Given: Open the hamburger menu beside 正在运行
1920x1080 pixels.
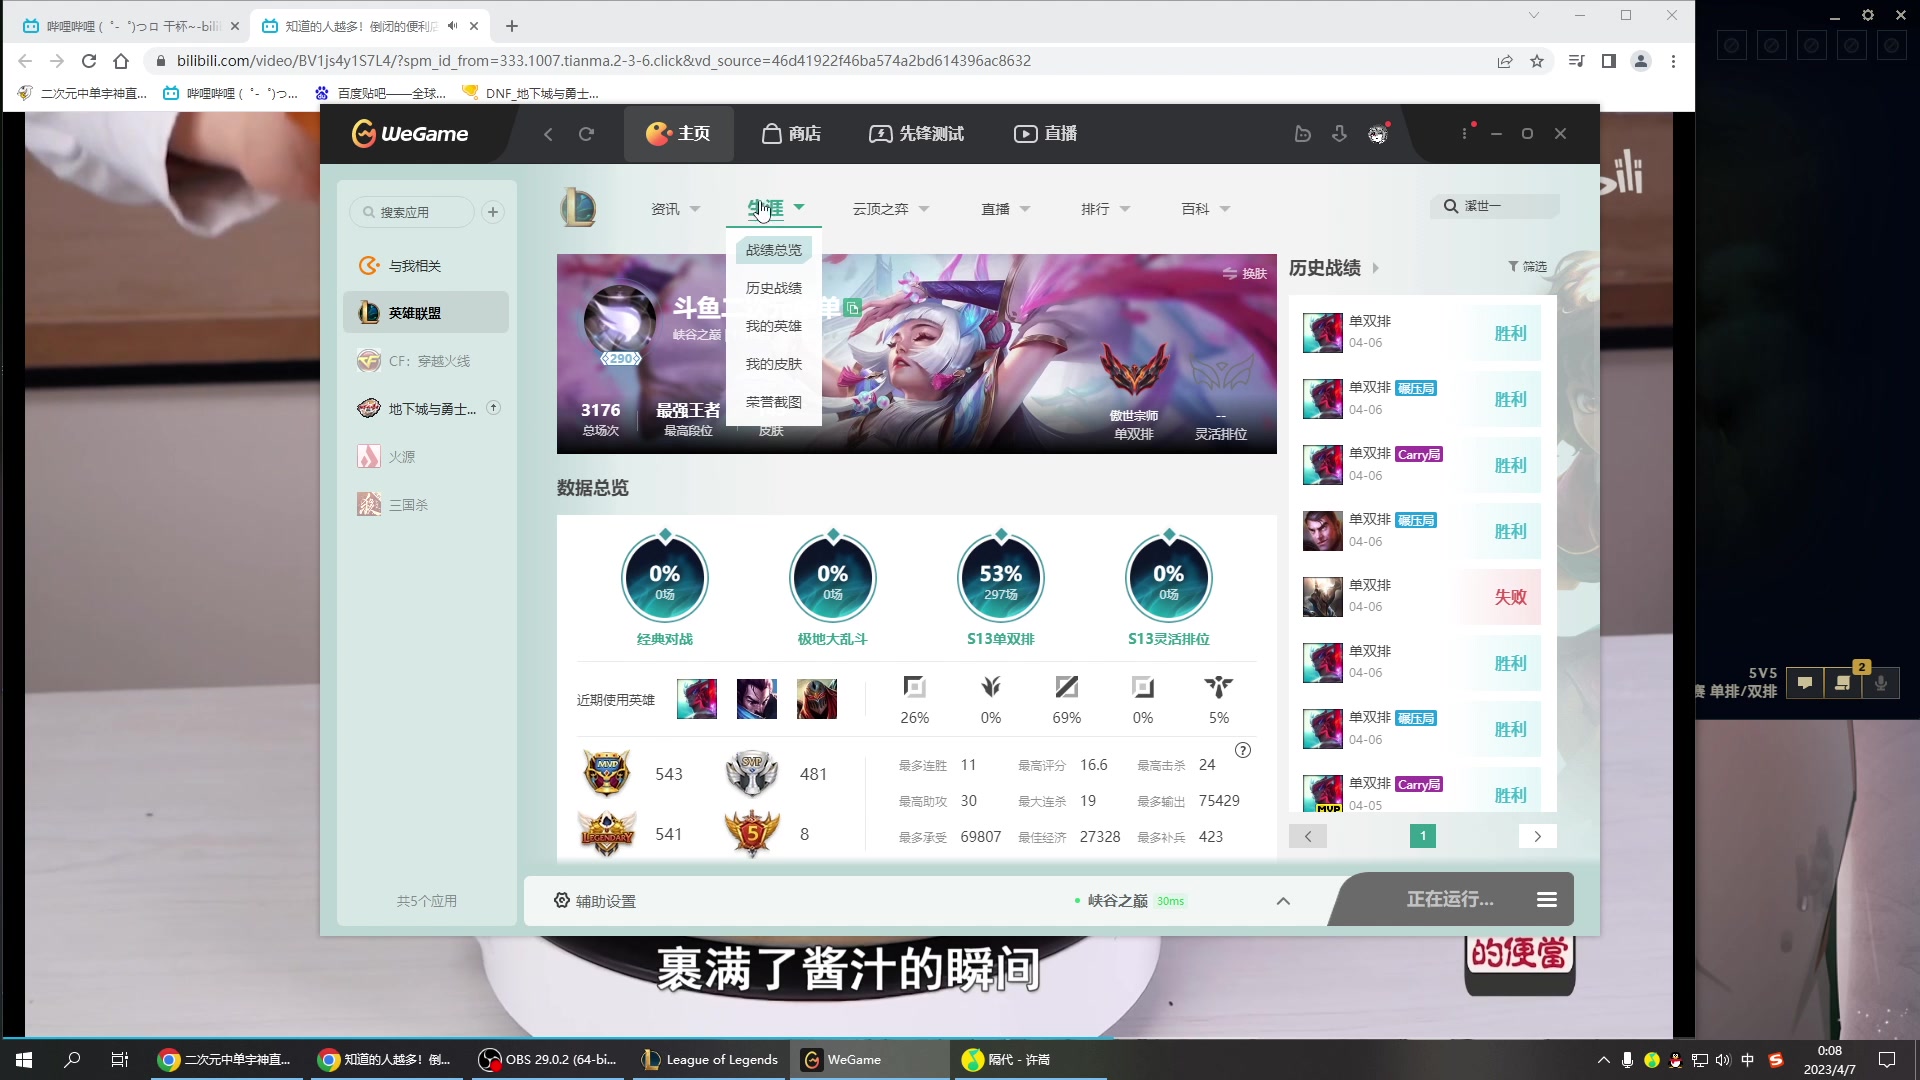Looking at the screenshot, I should click(1547, 900).
